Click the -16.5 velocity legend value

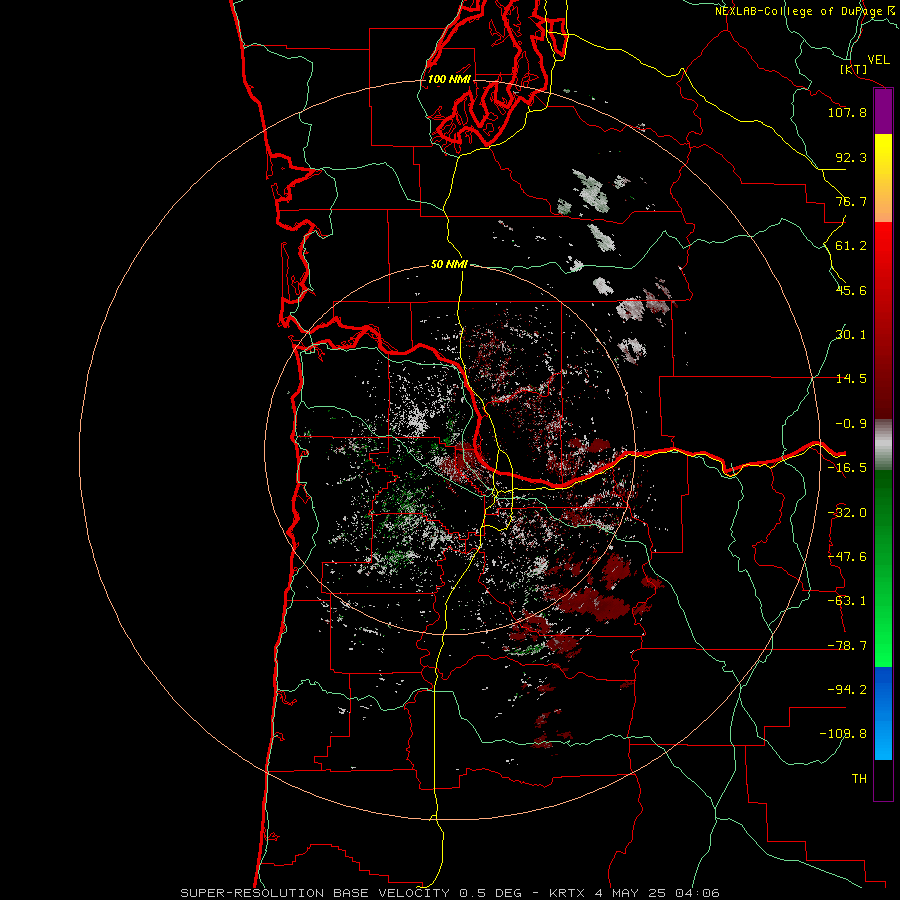point(847,468)
